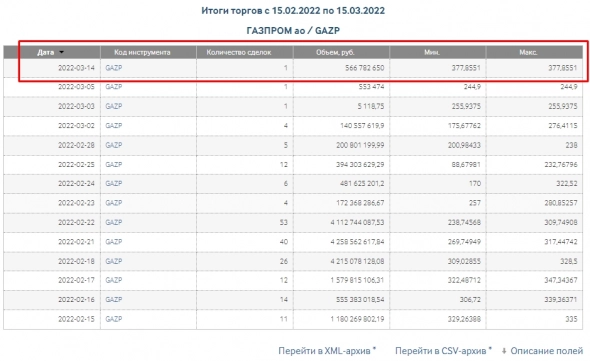Click the volume value 553 474
The width and height of the screenshot is (590, 361).
point(371,87)
